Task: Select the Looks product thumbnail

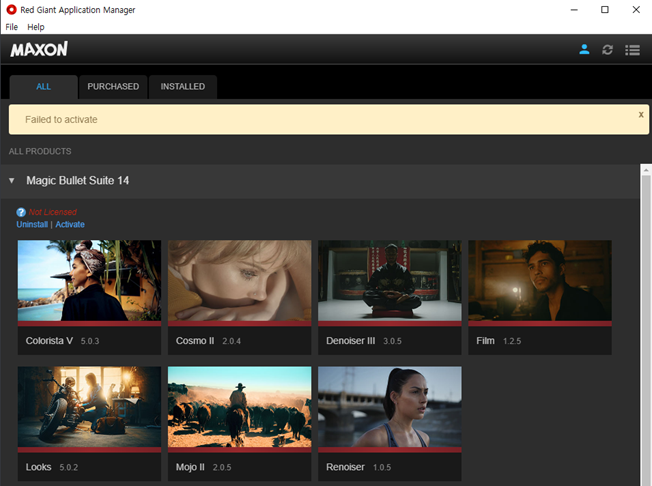Action: [89, 407]
